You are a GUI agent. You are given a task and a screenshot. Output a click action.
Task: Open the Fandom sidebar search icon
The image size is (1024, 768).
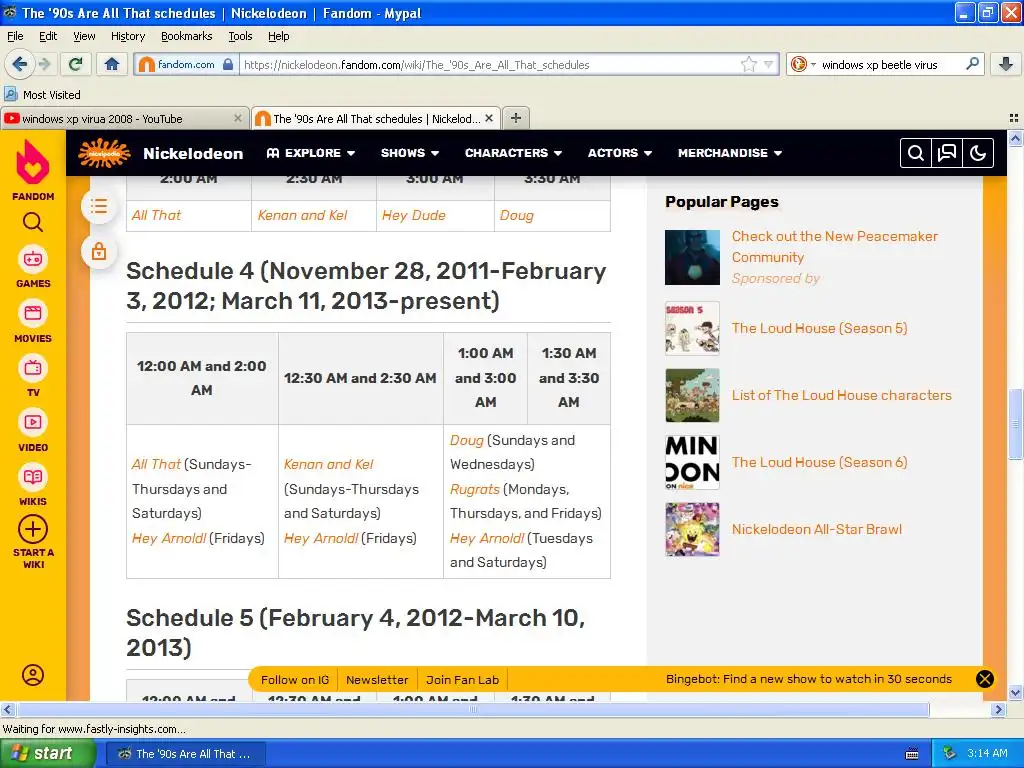coord(33,223)
